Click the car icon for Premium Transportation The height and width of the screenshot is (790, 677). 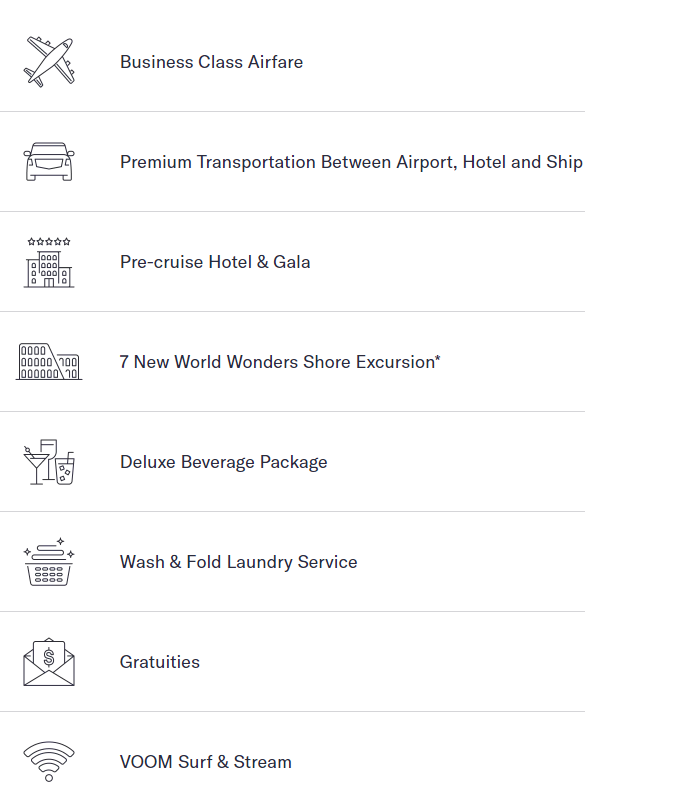point(49,161)
